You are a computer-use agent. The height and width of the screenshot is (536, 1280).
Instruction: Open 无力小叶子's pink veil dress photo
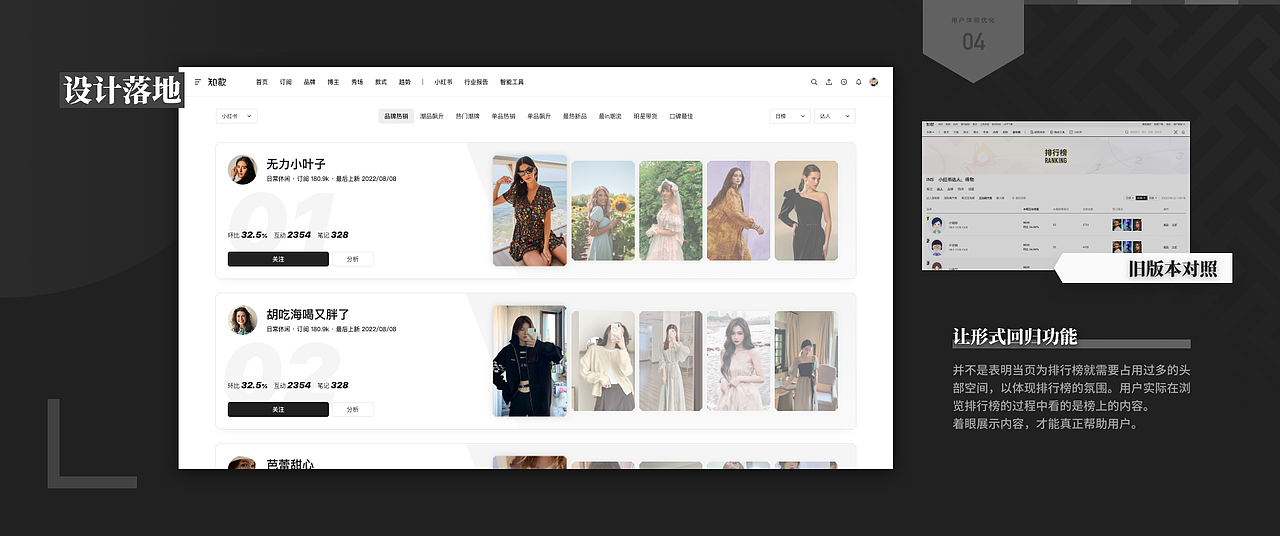tap(671, 211)
